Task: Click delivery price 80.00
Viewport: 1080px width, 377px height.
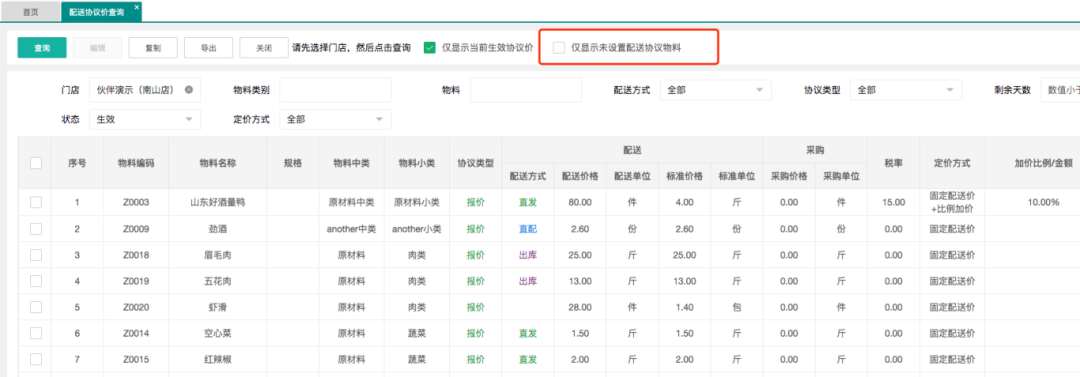Action: [580, 202]
